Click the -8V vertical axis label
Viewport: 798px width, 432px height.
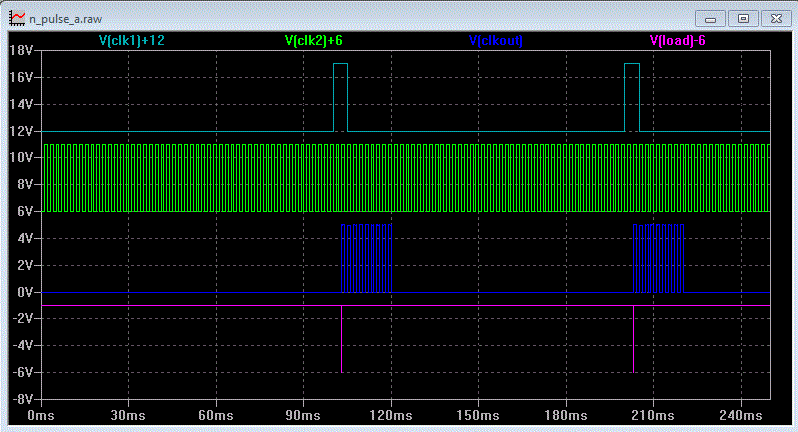pyautogui.click(x=22, y=399)
